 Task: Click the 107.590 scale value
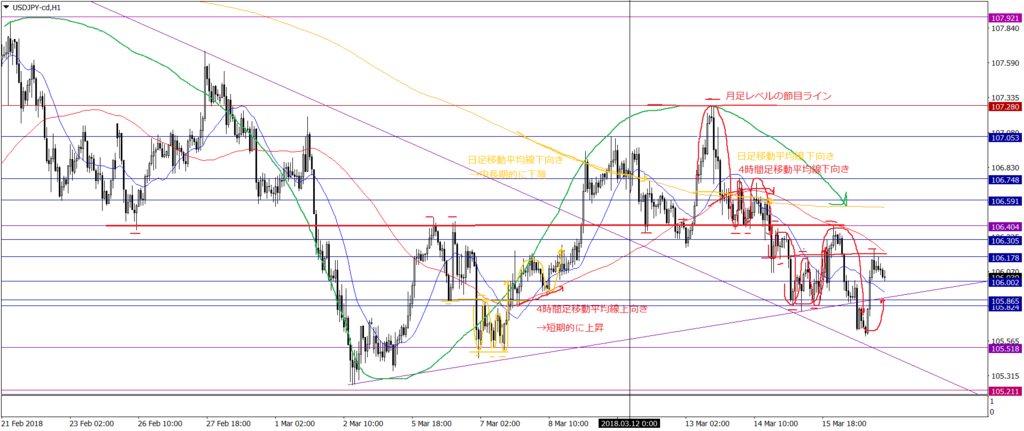(x=1006, y=63)
